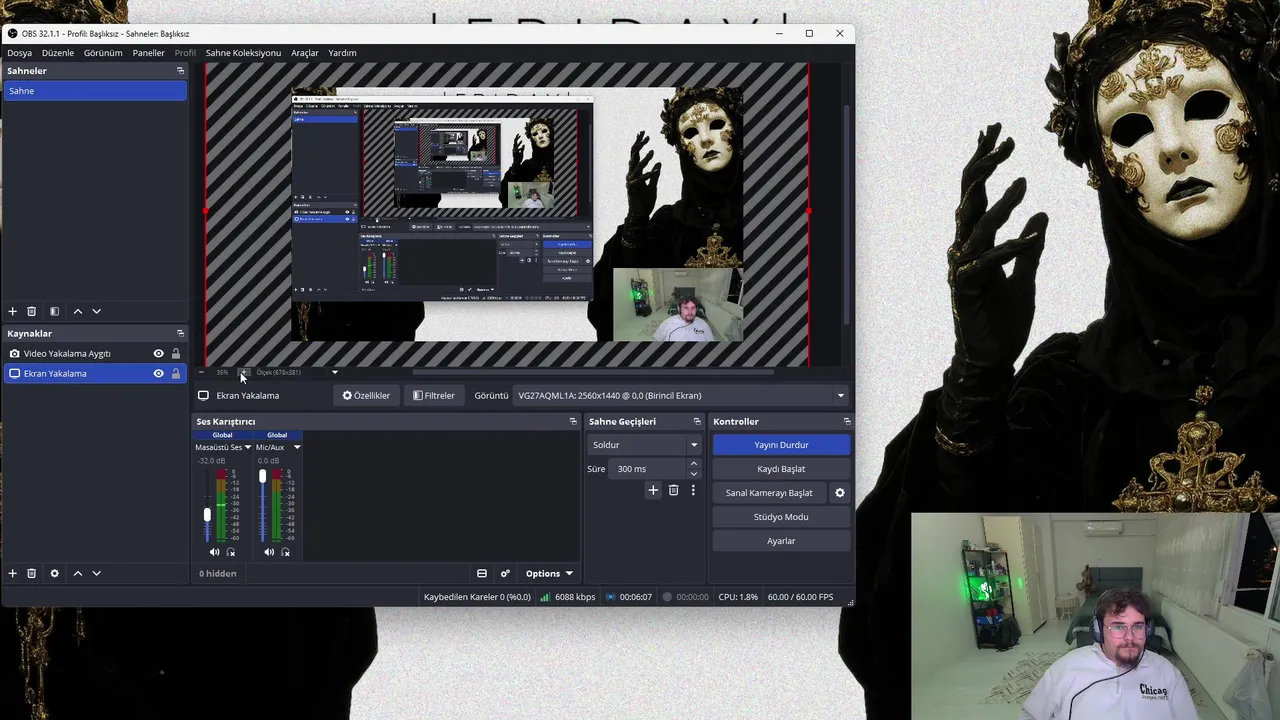1280x720 pixels.
Task: Open virtual camera settings gear
Action: click(x=840, y=493)
